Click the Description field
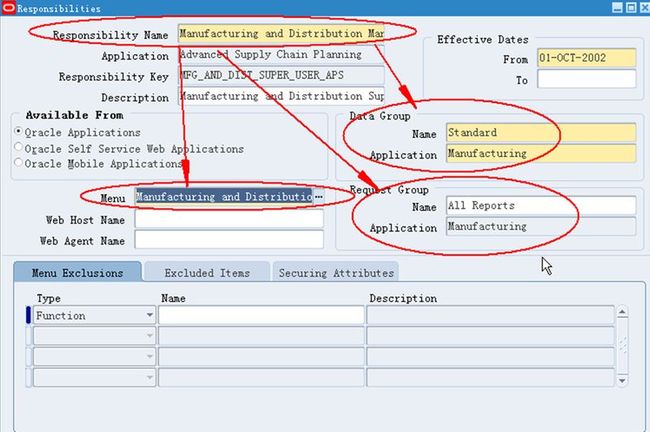Image resolution: width=650 pixels, height=432 pixels. 281,96
